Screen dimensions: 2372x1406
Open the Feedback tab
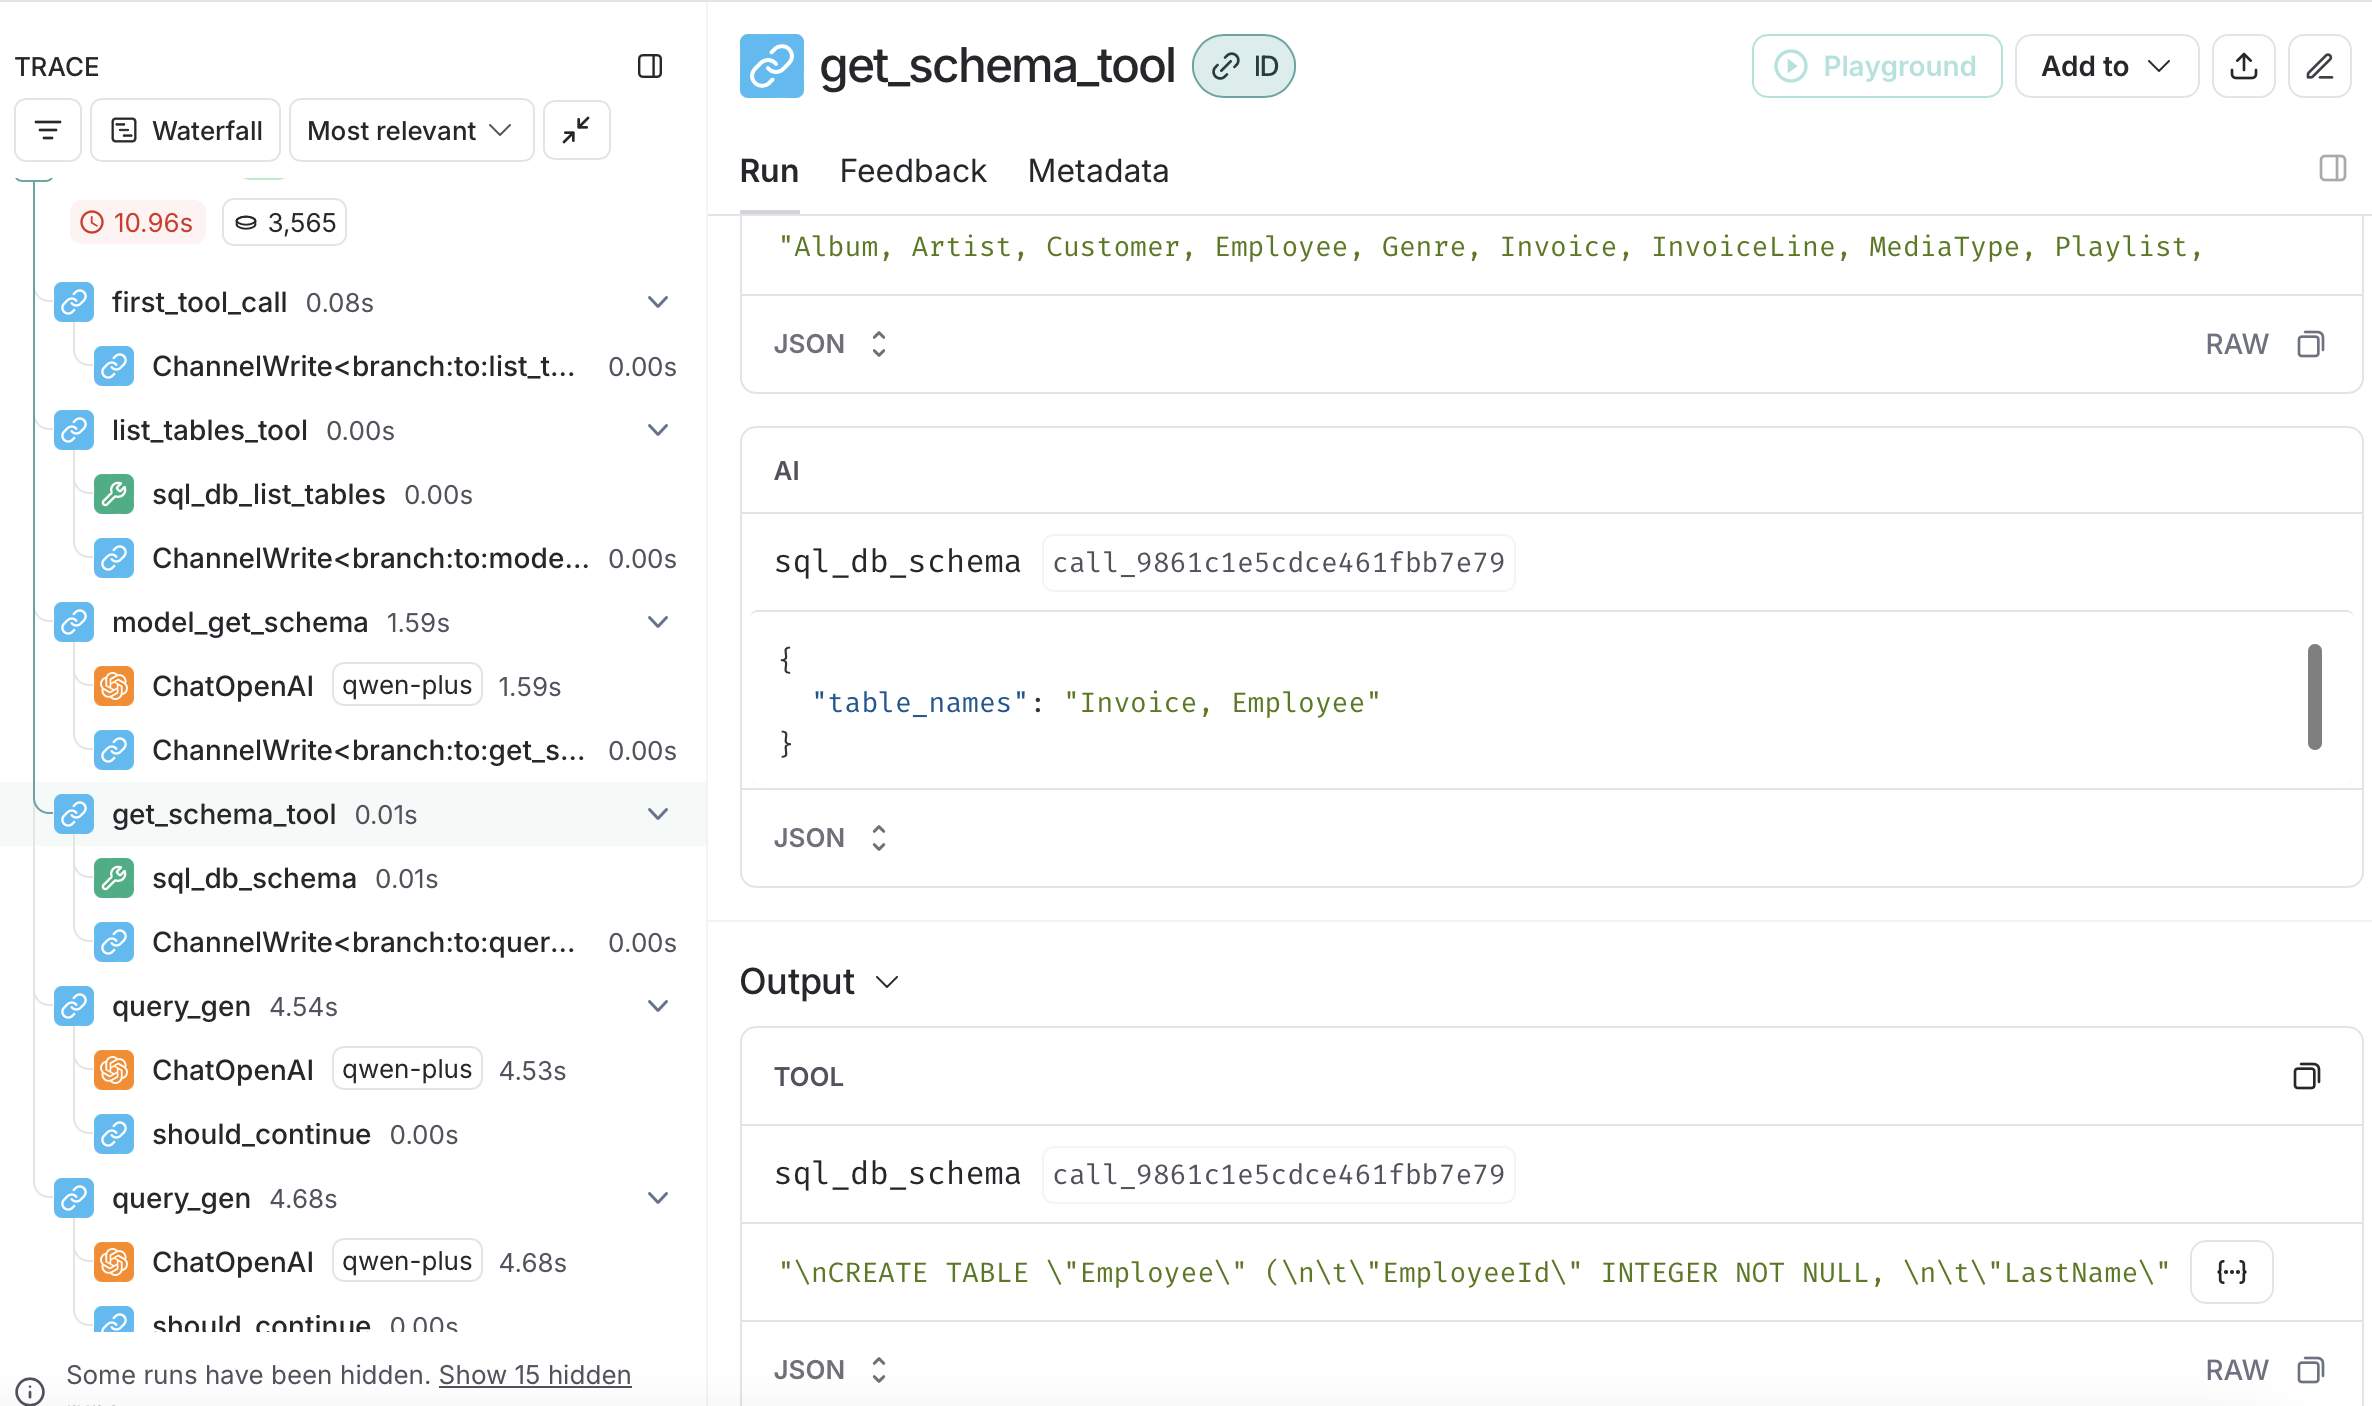[912, 171]
